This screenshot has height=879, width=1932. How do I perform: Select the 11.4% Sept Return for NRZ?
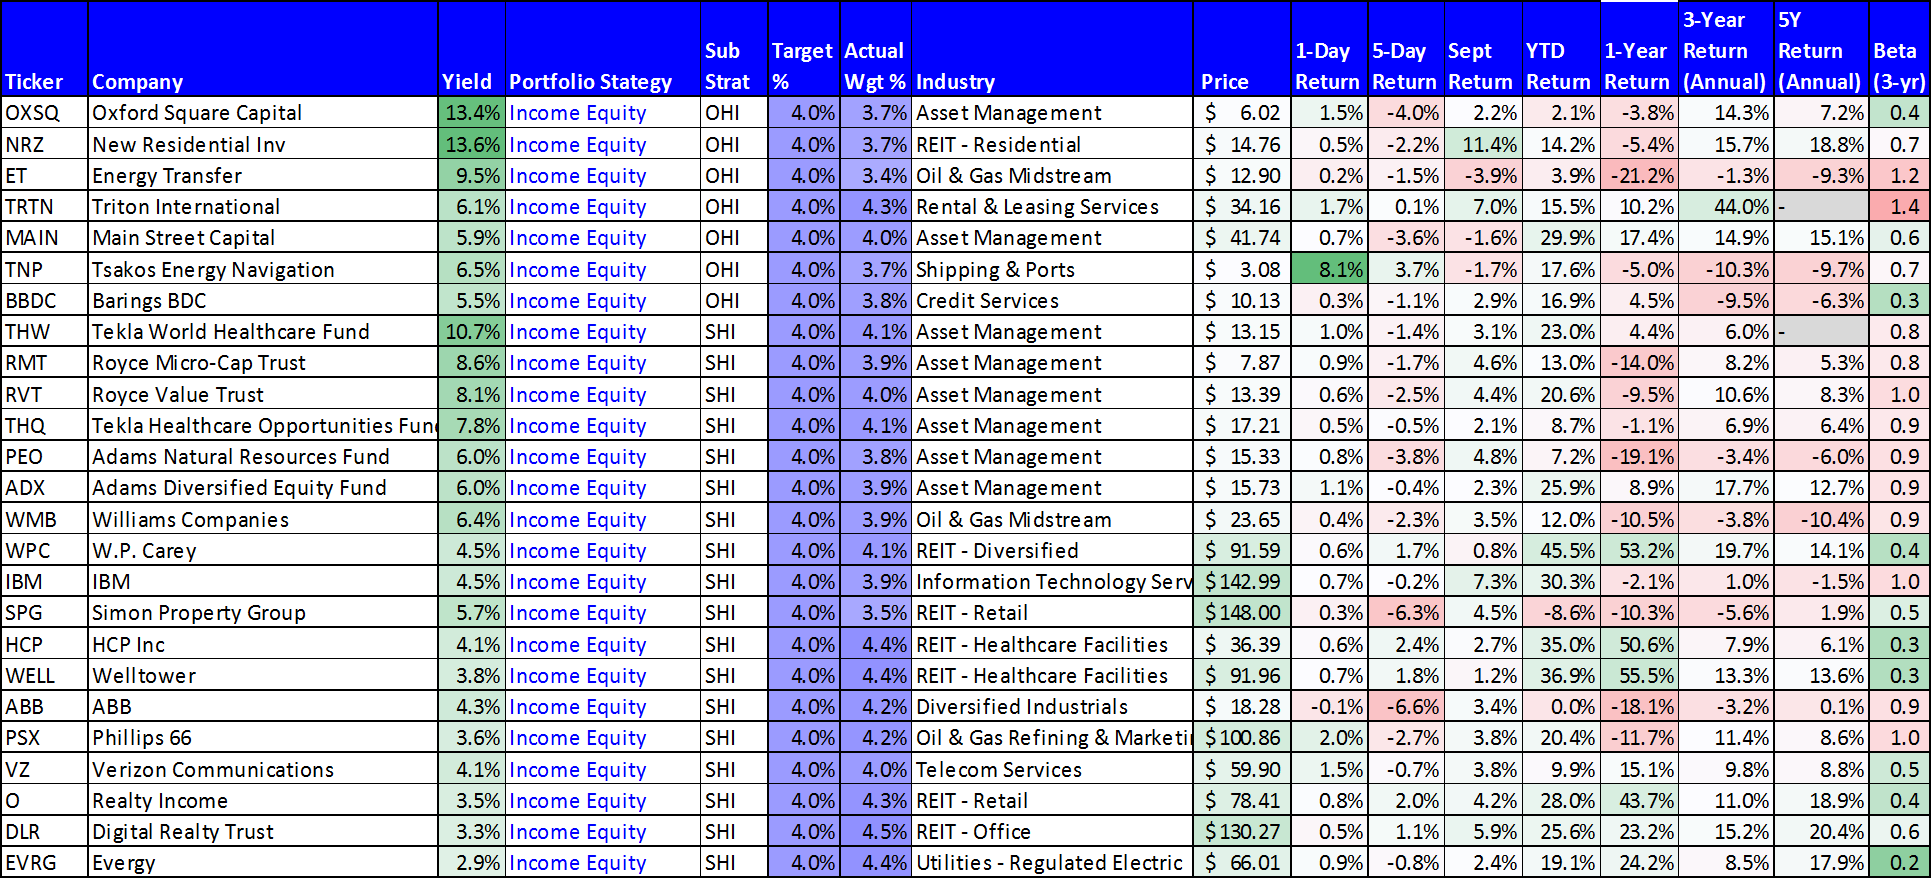point(1483,144)
